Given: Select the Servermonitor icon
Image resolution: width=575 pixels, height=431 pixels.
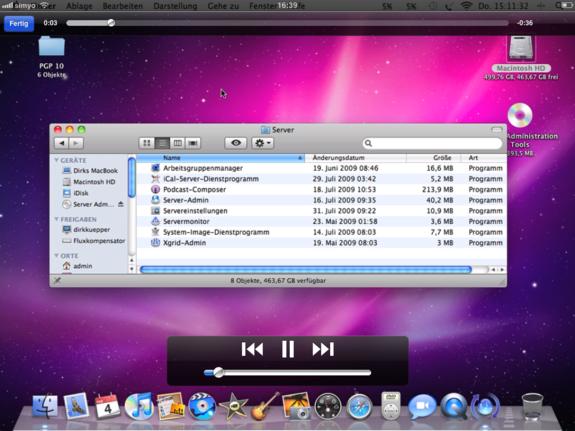Looking at the screenshot, I should (x=155, y=221).
